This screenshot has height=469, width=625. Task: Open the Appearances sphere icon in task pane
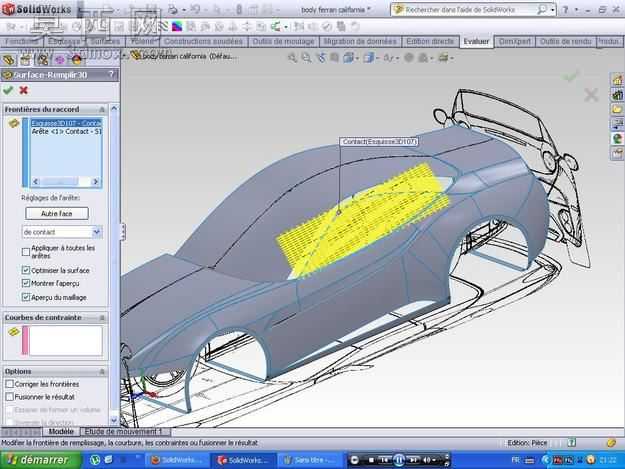(617, 138)
